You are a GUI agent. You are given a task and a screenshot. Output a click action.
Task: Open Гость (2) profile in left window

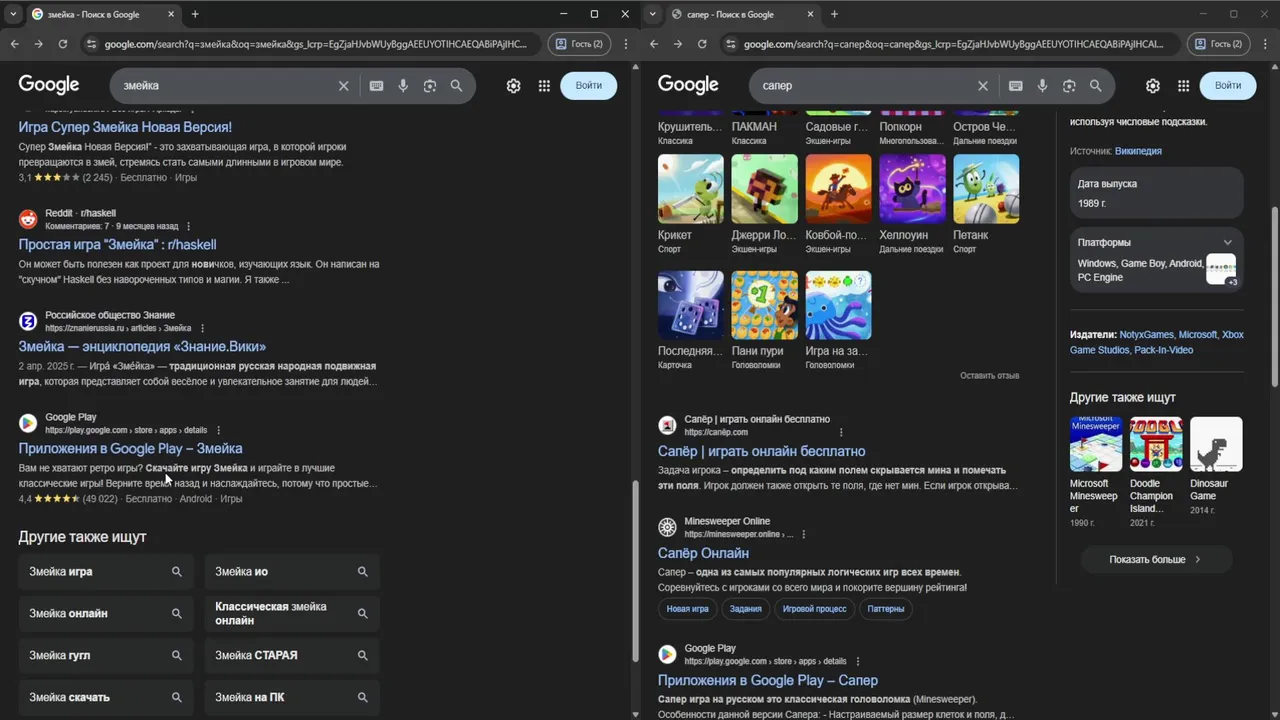(579, 44)
